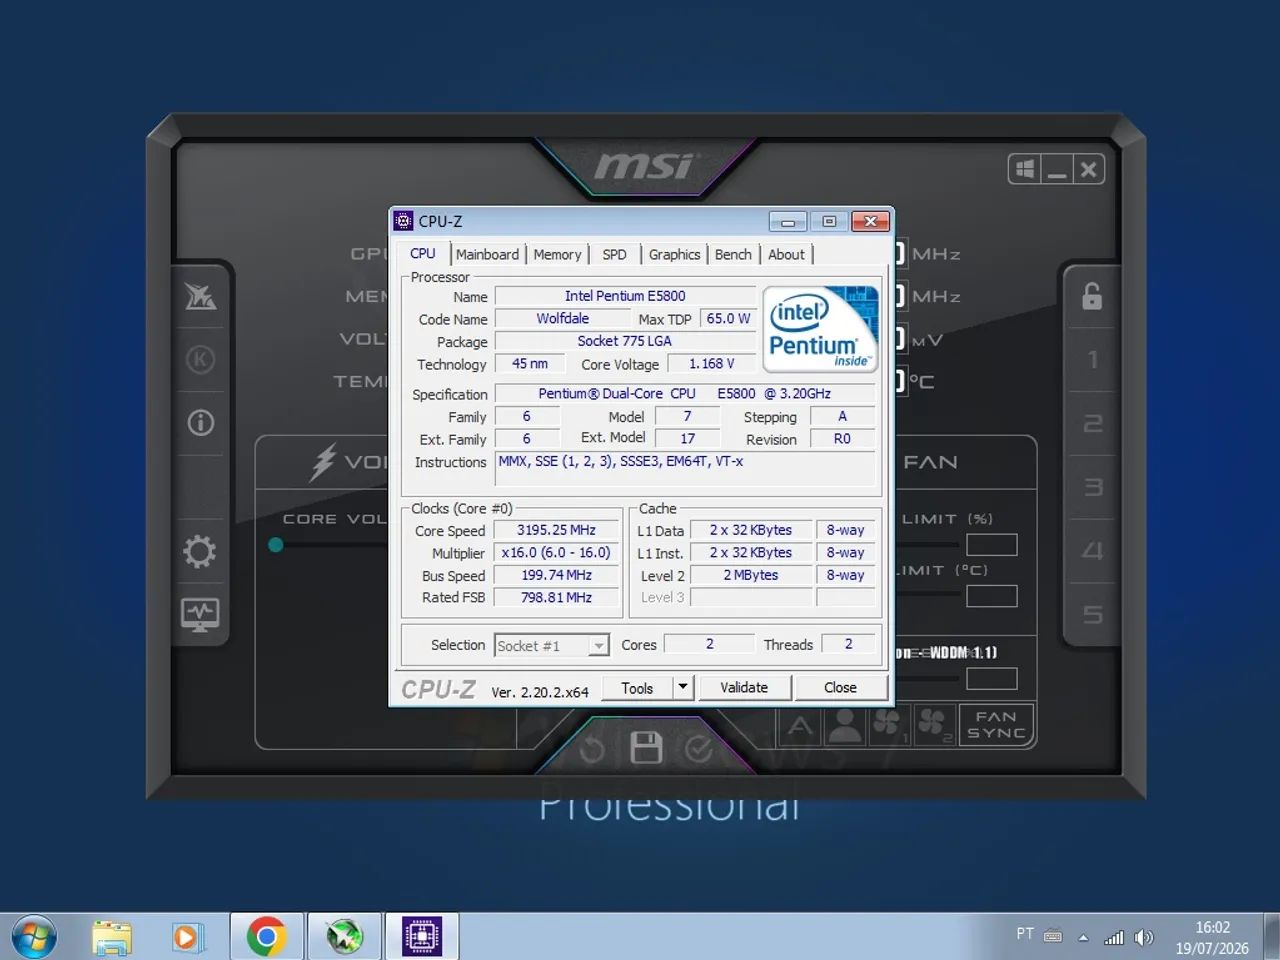Minimize the MSI Afterburner window
This screenshot has height=960, width=1280.
[x=1057, y=169]
